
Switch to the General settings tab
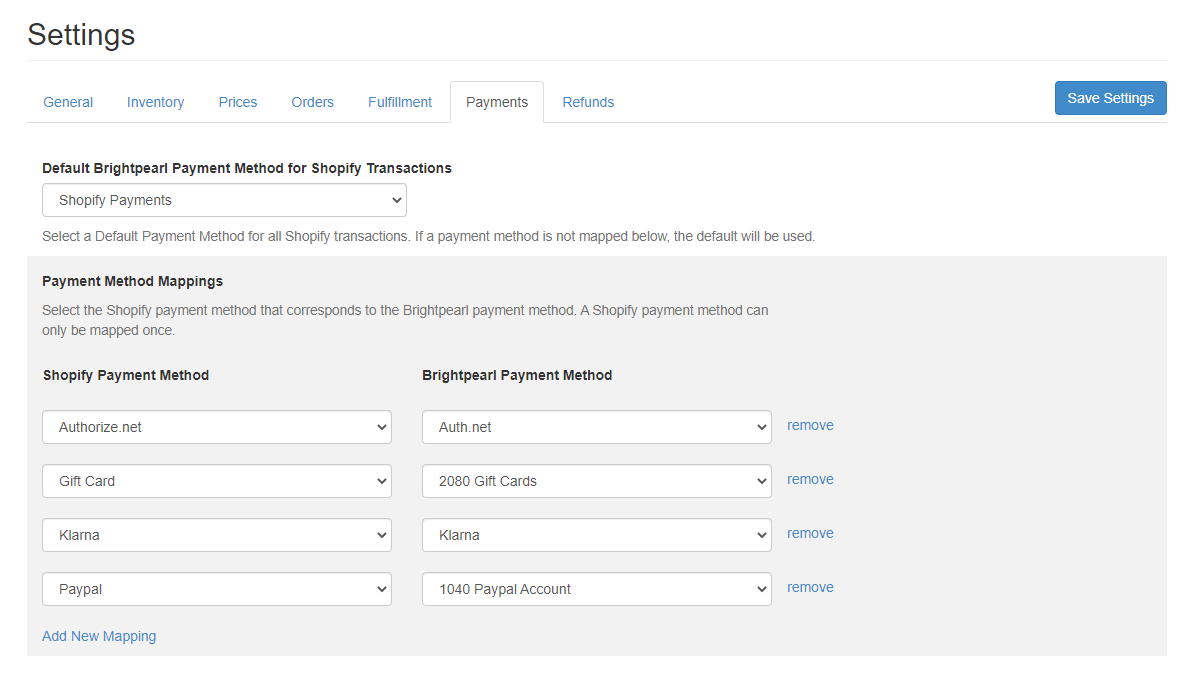(x=68, y=102)
